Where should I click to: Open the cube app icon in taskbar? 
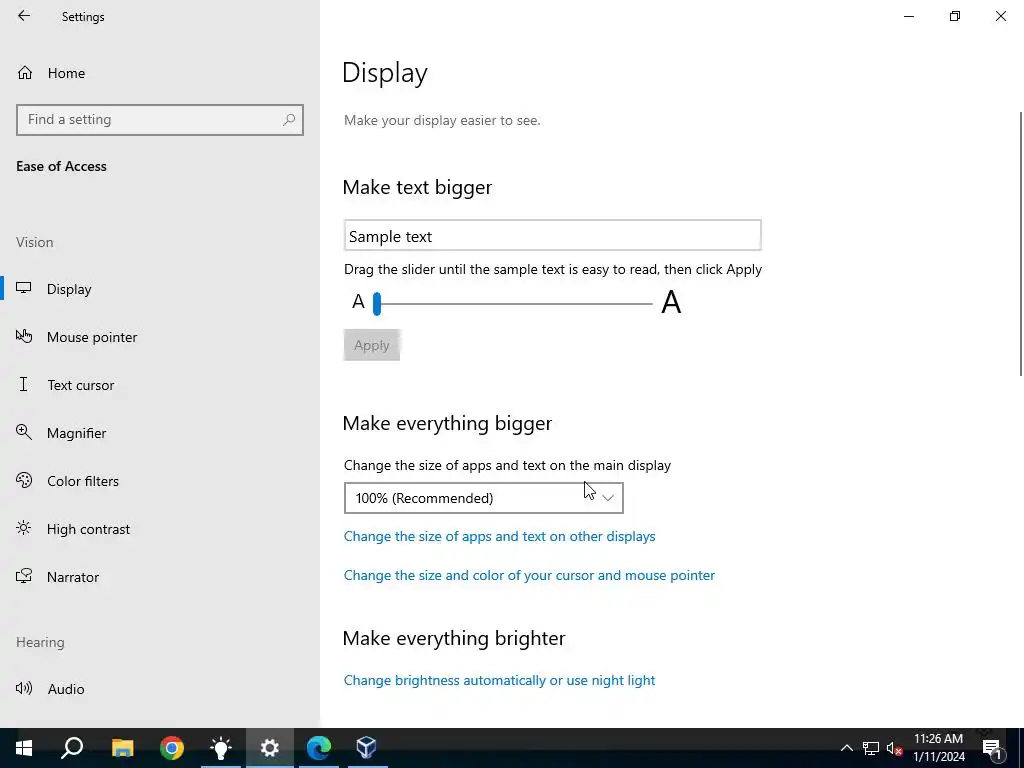(367, 748)
